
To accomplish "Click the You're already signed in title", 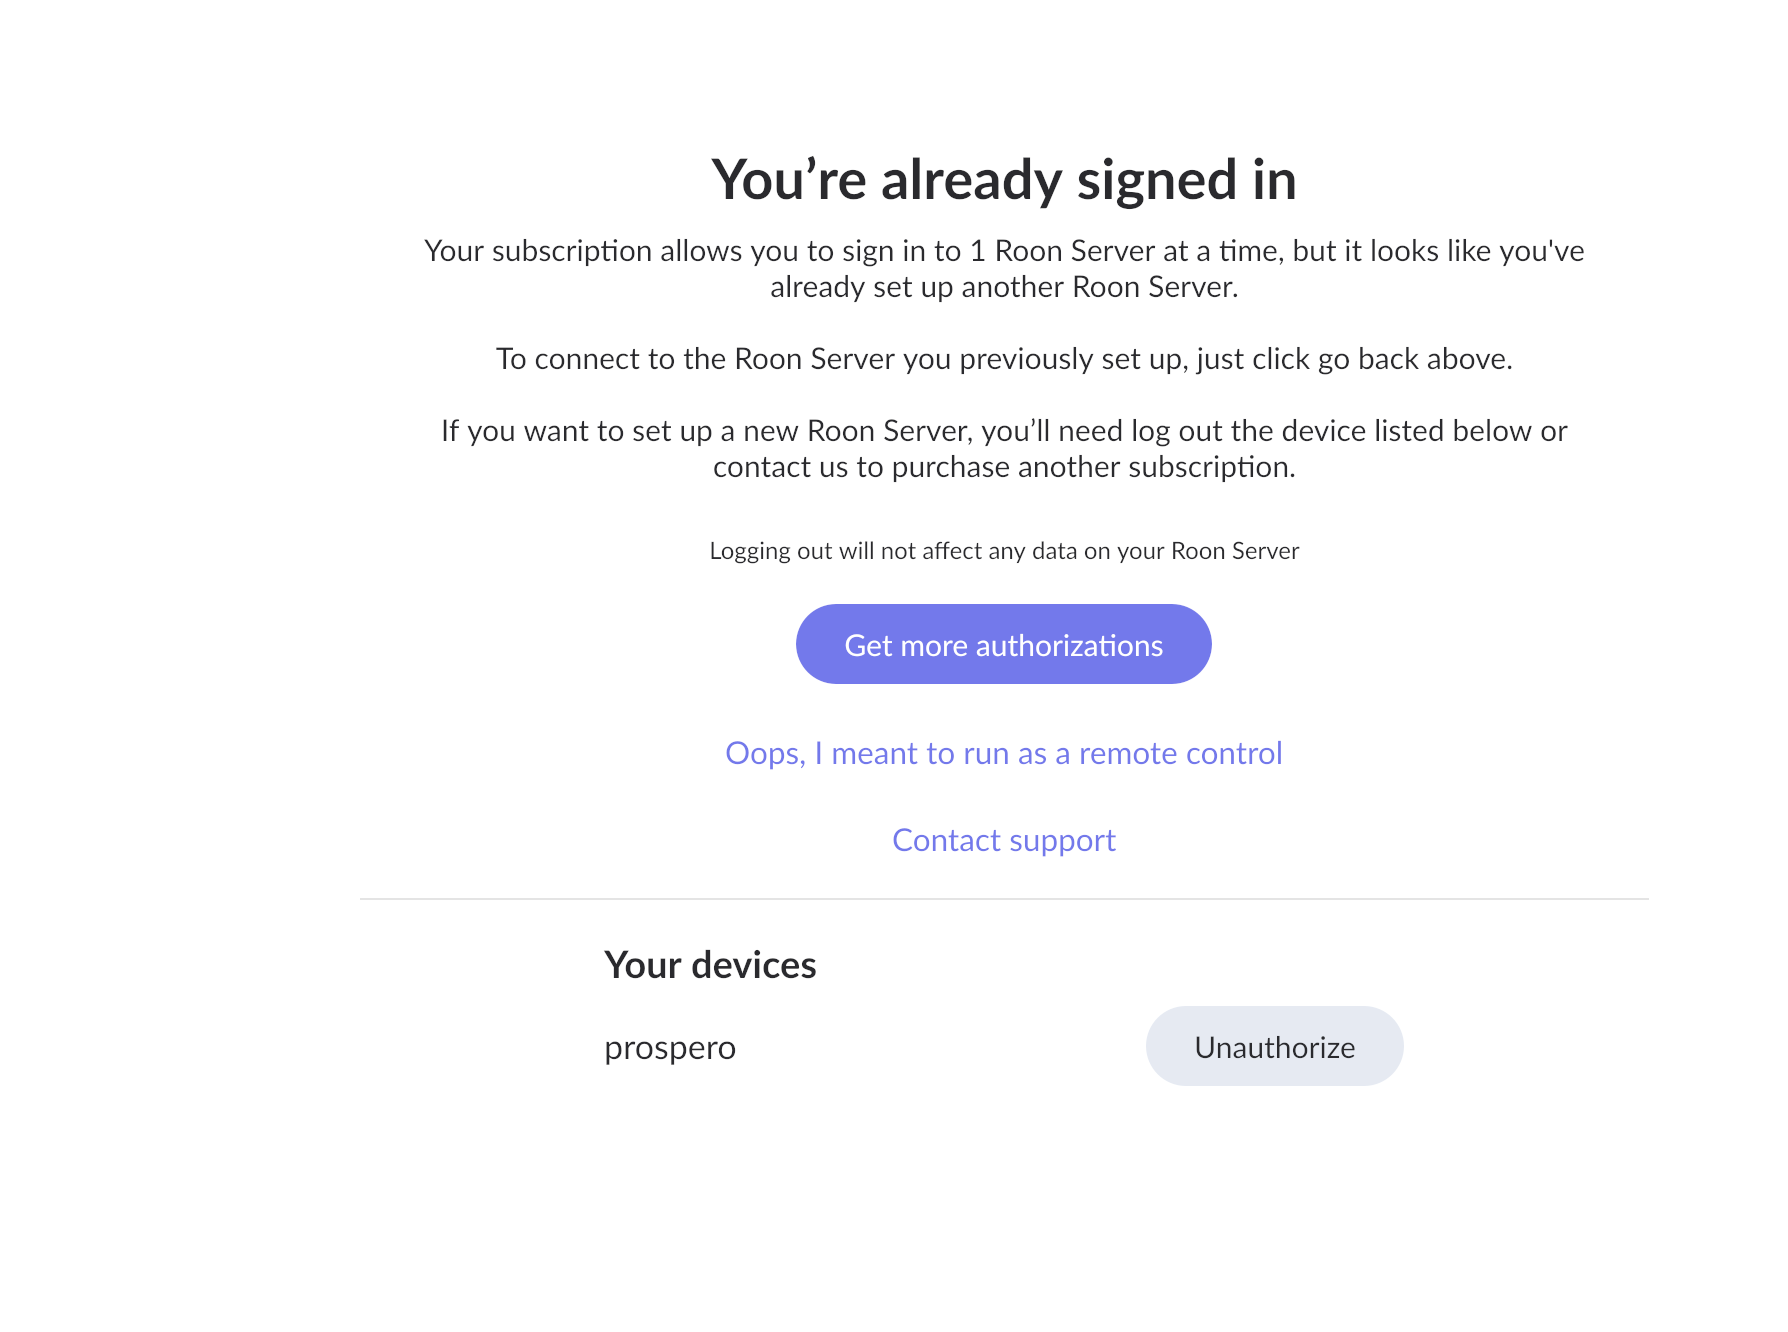I will coord(1003,180).
